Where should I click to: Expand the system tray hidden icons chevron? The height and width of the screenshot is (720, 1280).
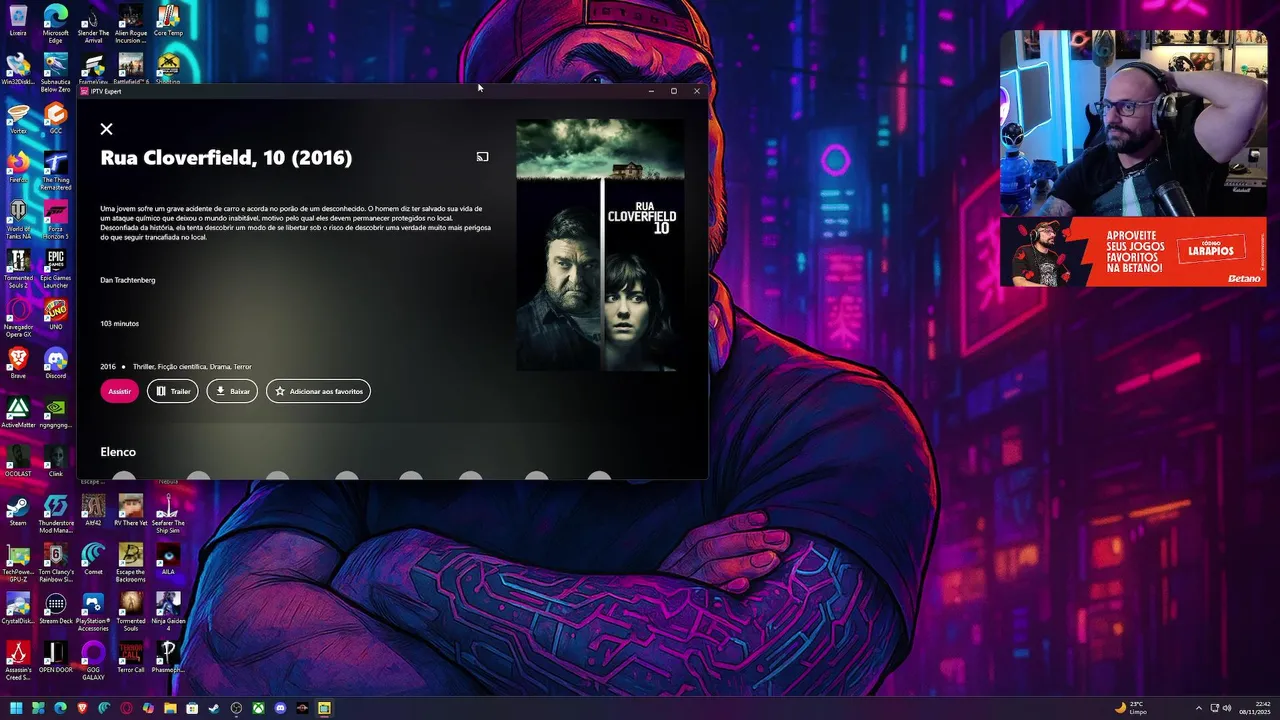(1199, 708)
